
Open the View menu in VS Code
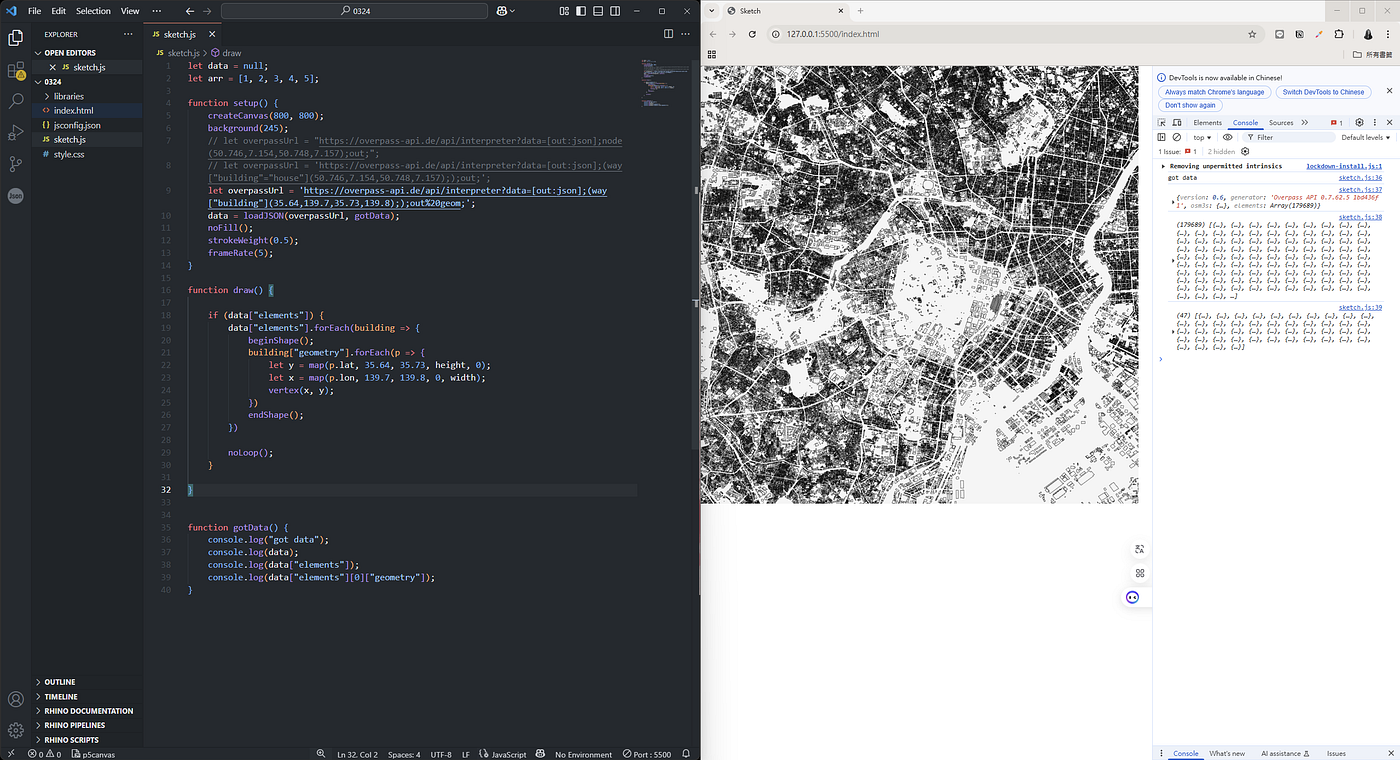(x=130, y=11)
